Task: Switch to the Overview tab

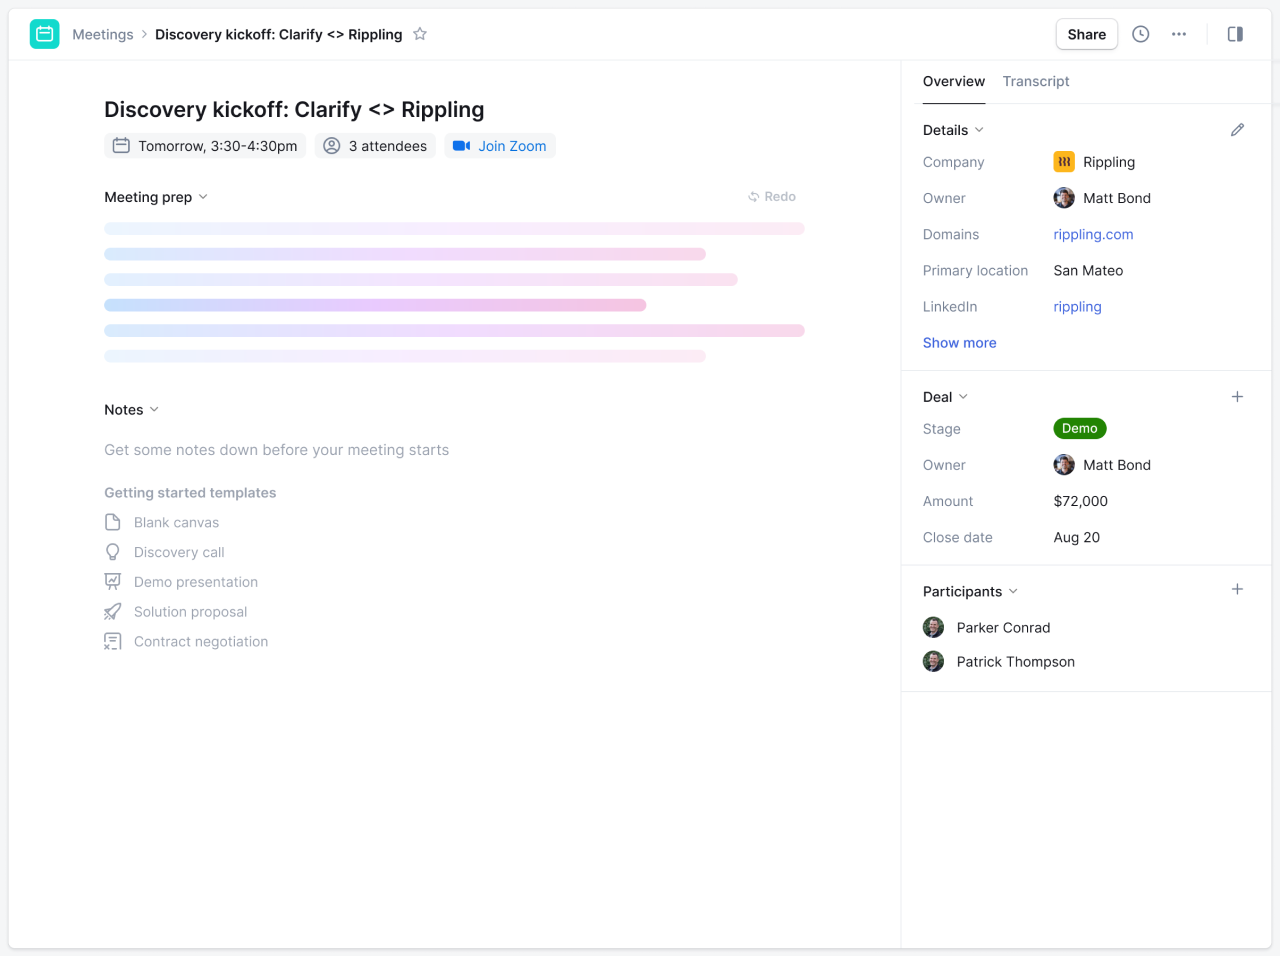Action: pyautogui.click(x=954, y=81)
